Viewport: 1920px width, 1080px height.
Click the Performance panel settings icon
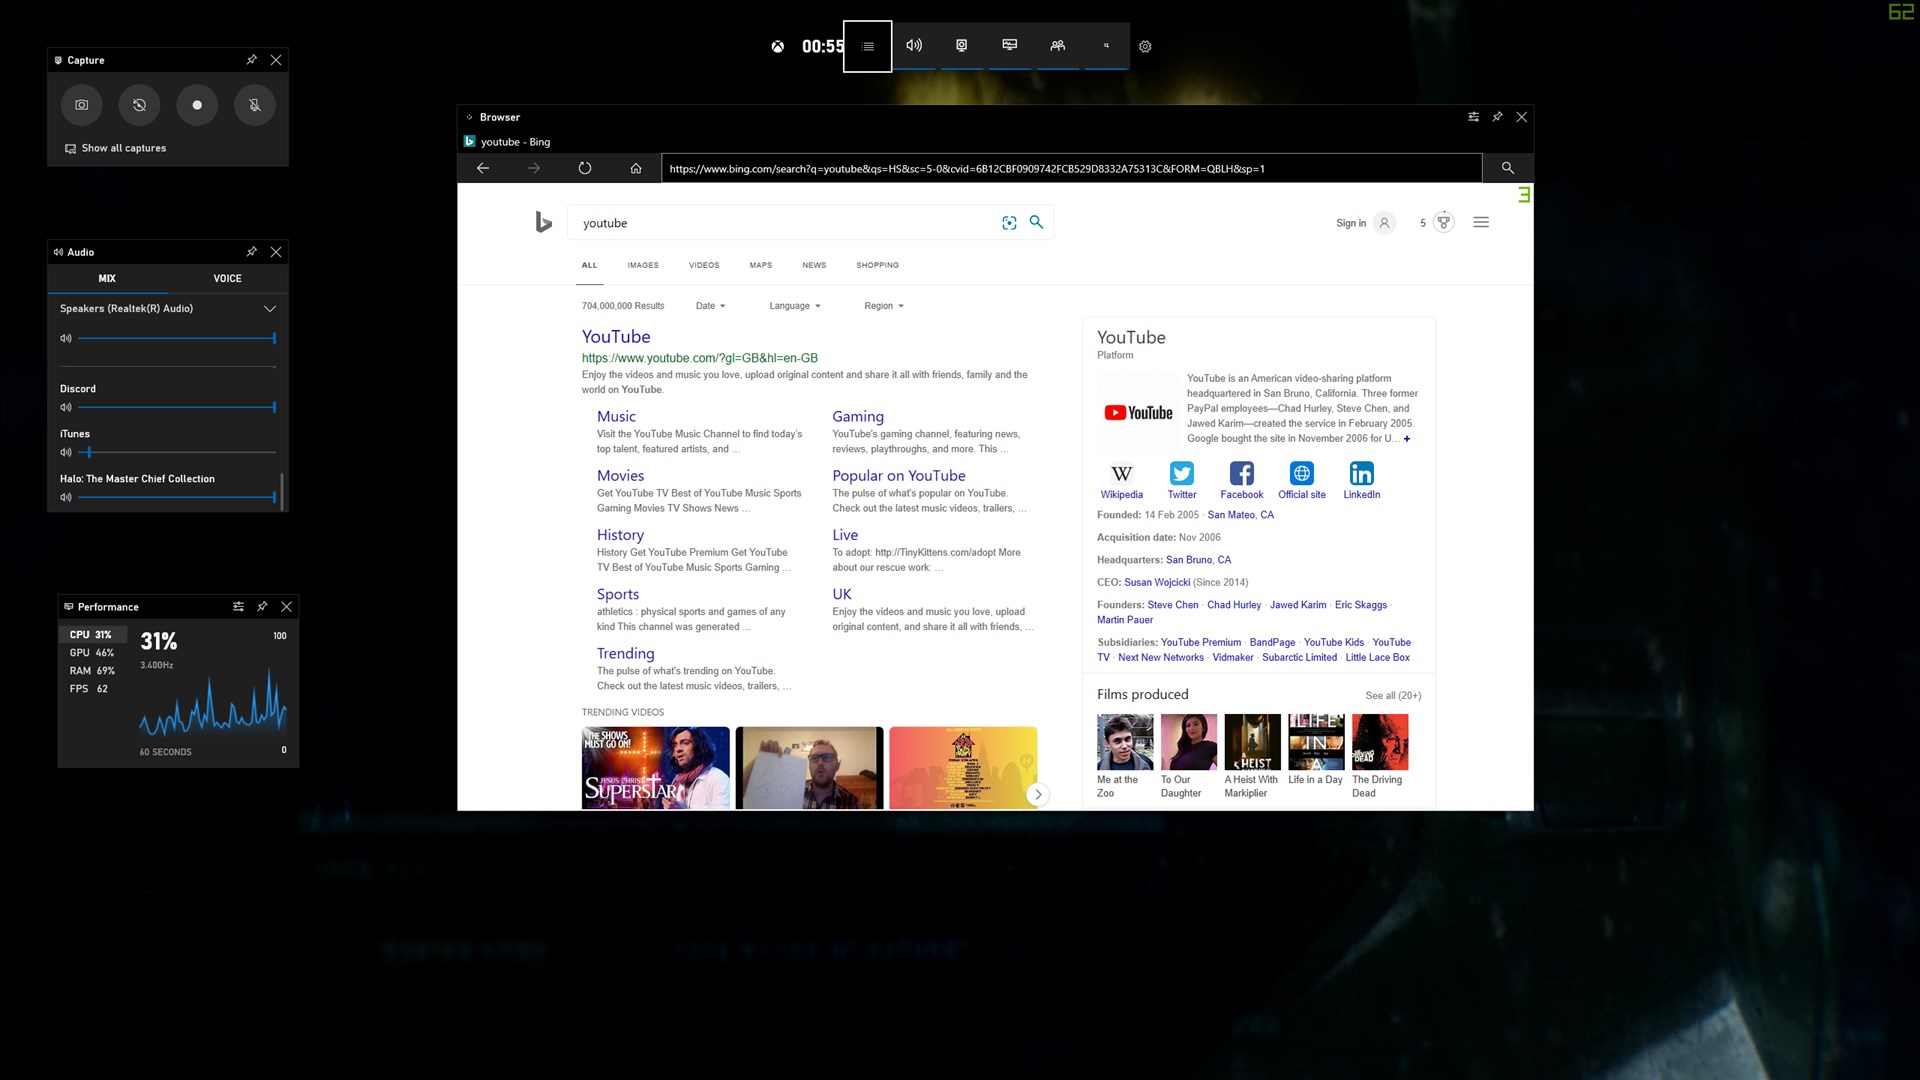pos(237,607)
